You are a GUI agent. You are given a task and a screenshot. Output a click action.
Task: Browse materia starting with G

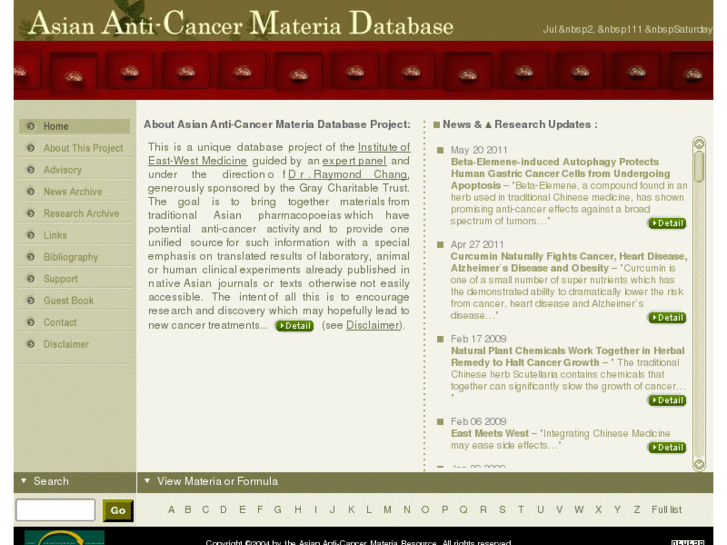(x=278, y=510)
